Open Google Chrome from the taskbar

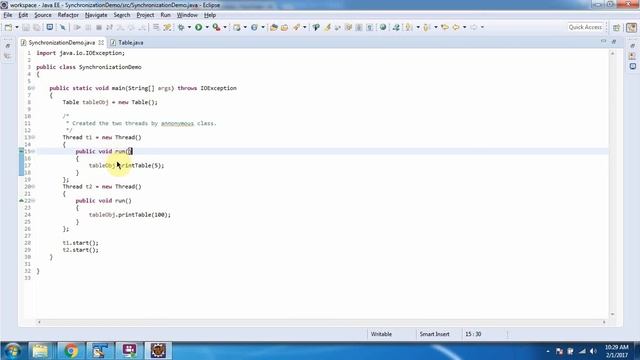click(x=71, y=351)
